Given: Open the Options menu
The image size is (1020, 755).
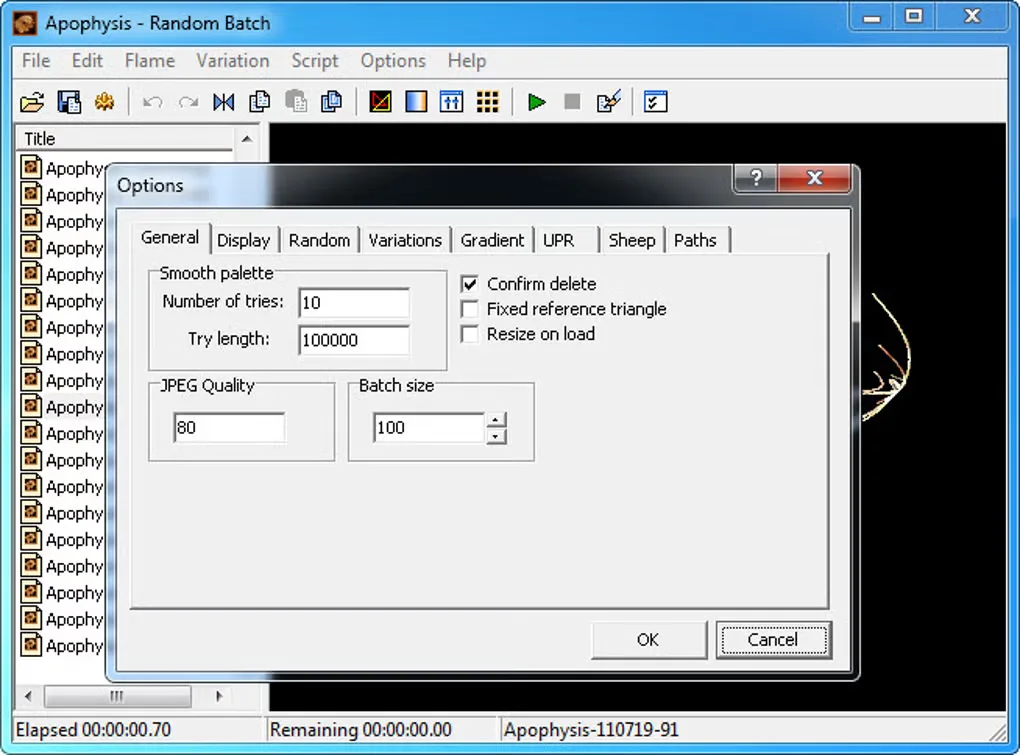Looking at the screenshot, I should (394, 61).
